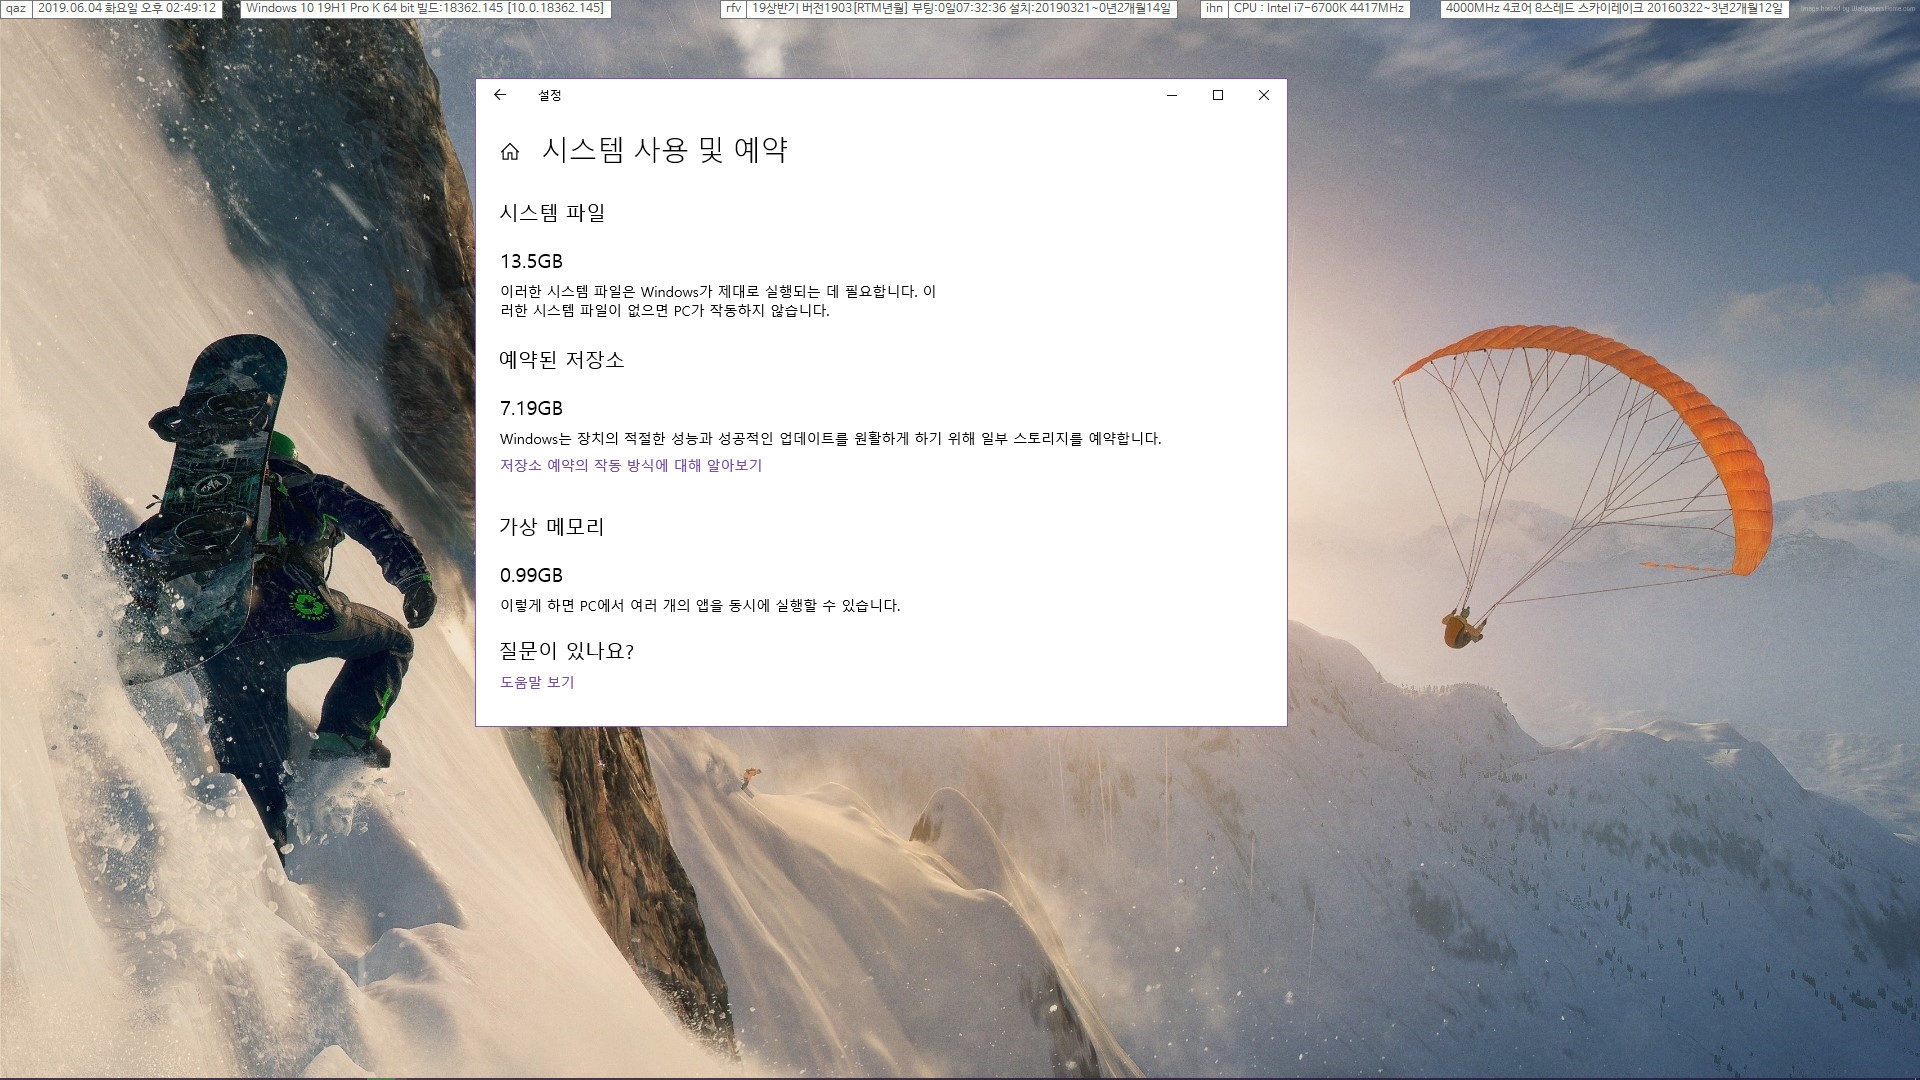Select the '질문이 있나요?' heading

(567, 651)
